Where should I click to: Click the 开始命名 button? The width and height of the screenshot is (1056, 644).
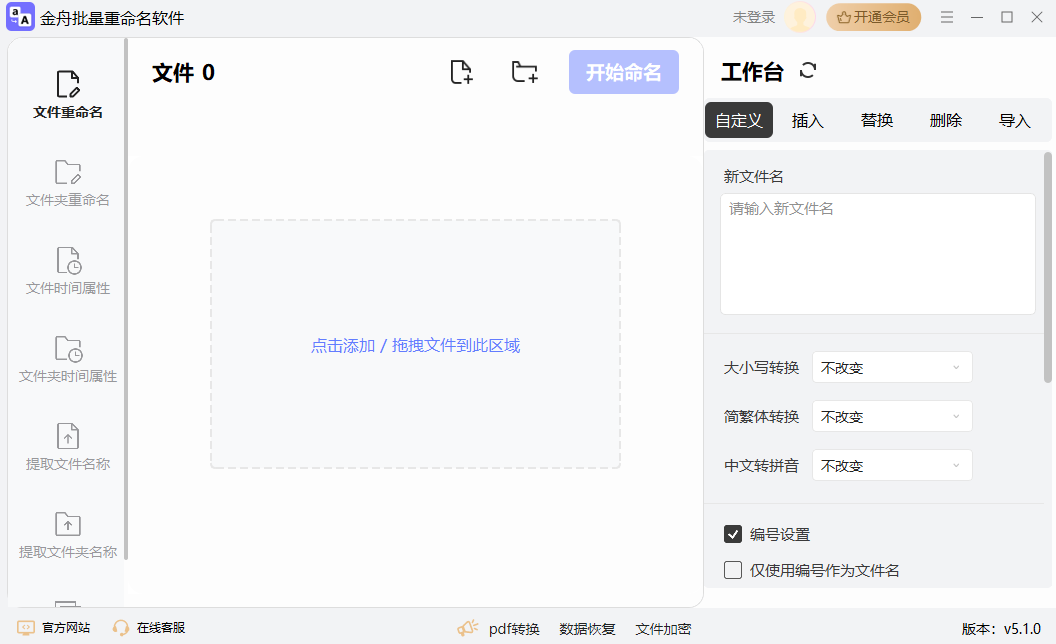(624, 72)
